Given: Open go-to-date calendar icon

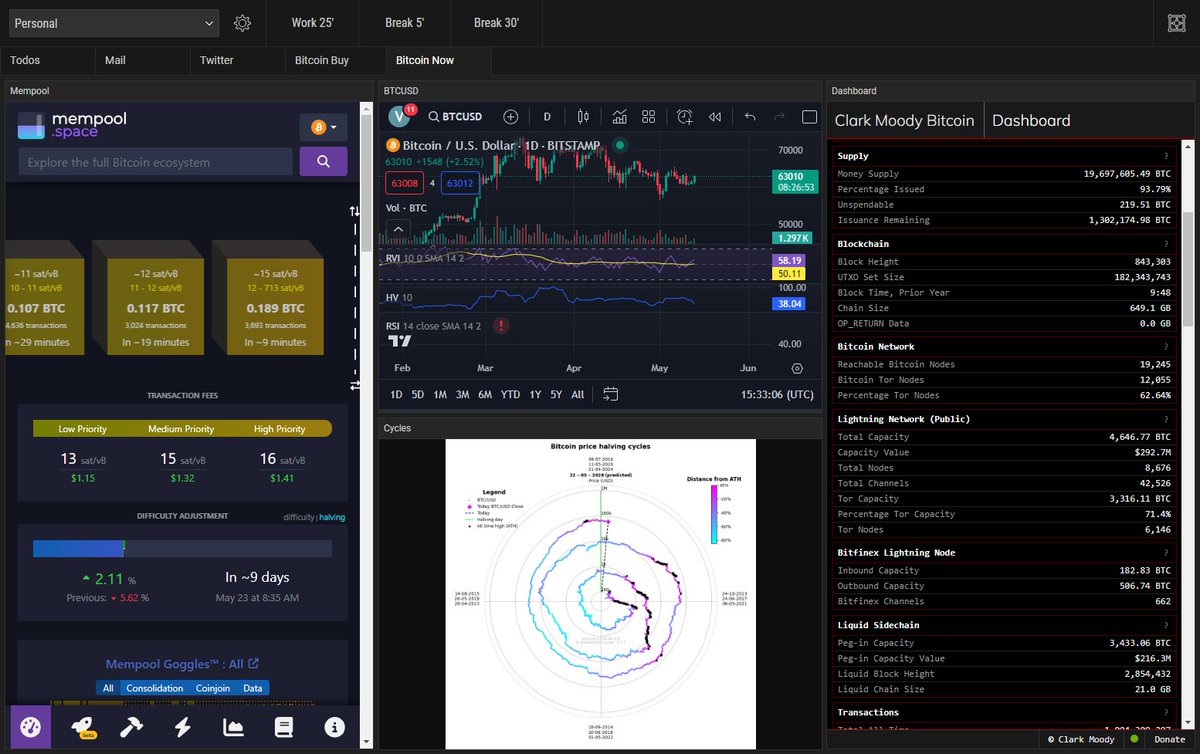Looking at the screenshot, I should coord(611,394).
